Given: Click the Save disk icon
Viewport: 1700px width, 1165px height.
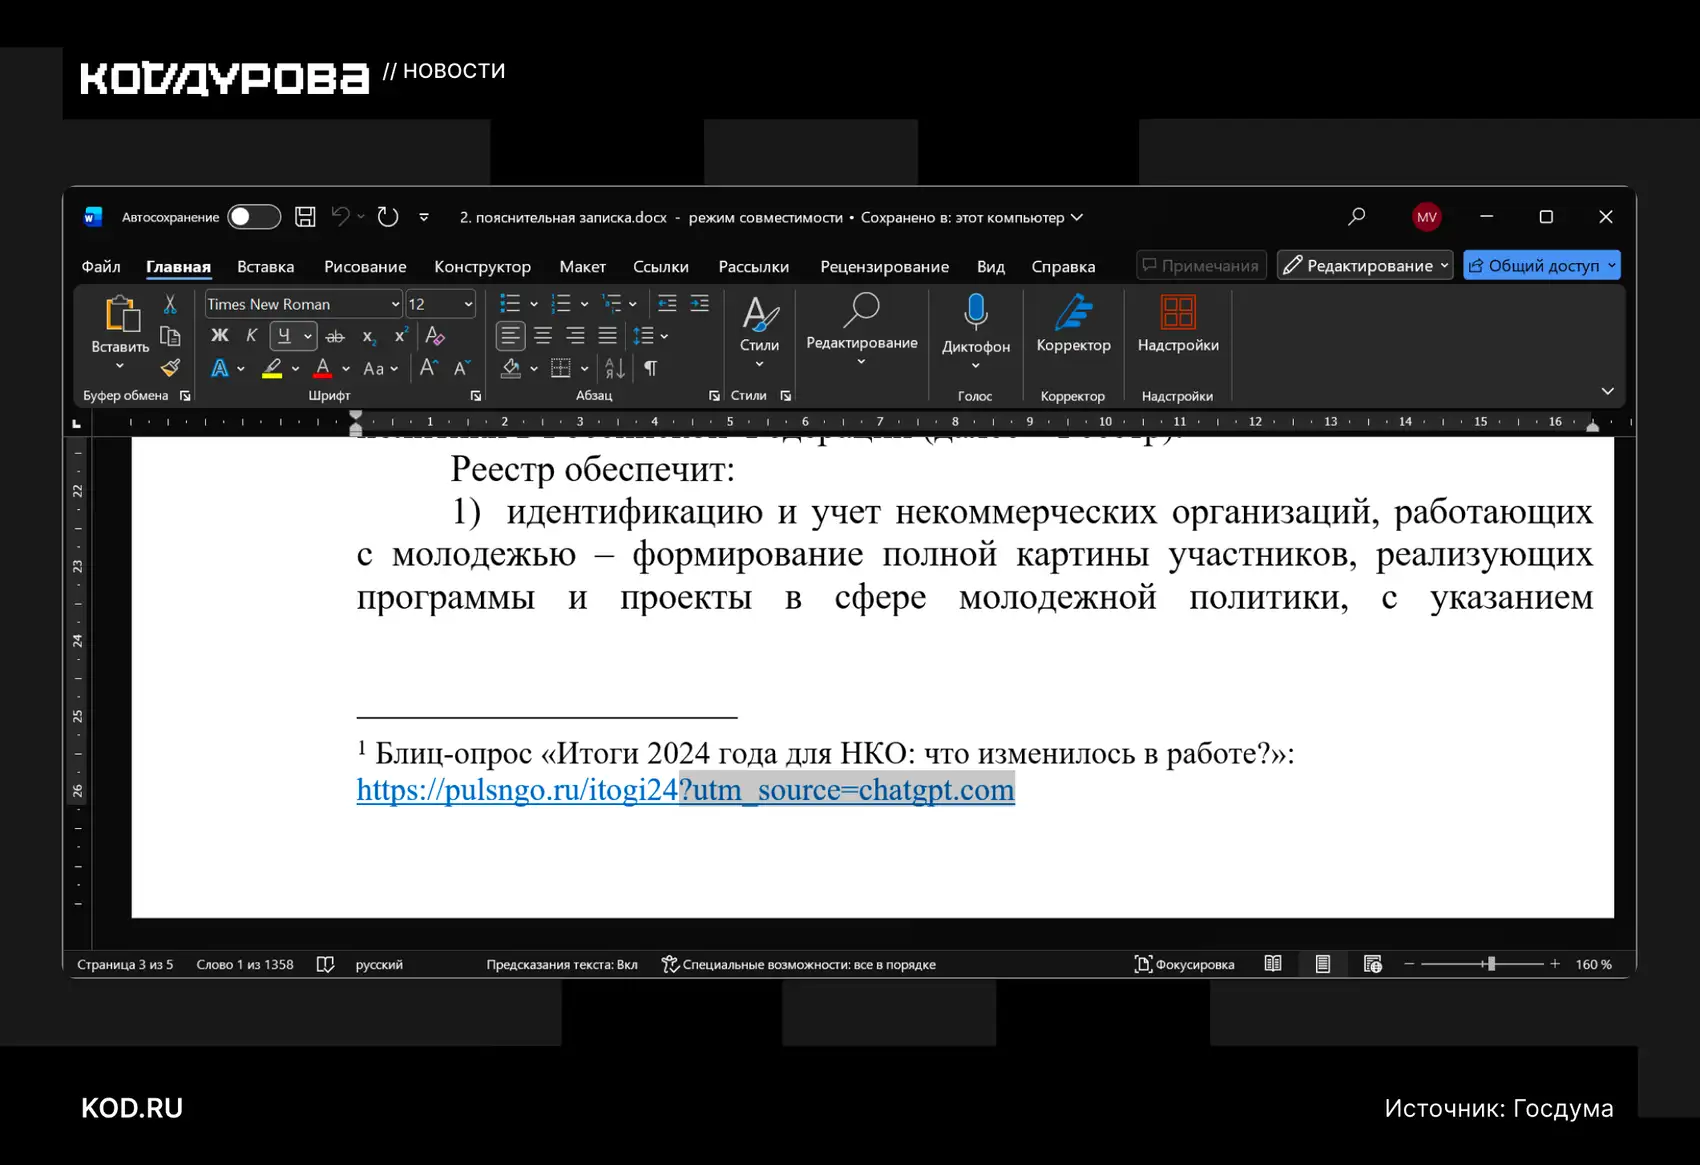Looking at the screenshot, I should (x=306, y=217).
